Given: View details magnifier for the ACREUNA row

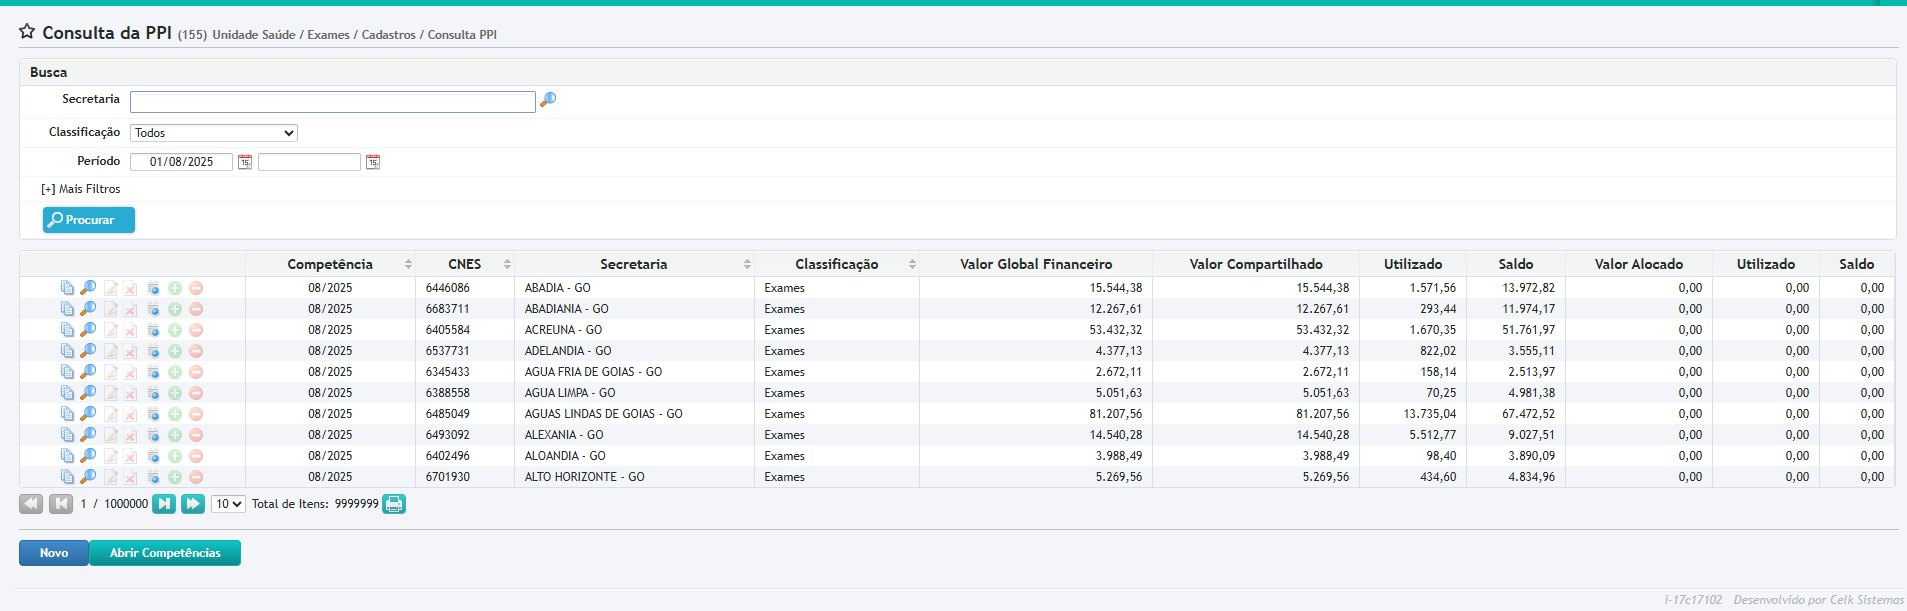Looking at the screenshot, I should click(x=88, y=330).
